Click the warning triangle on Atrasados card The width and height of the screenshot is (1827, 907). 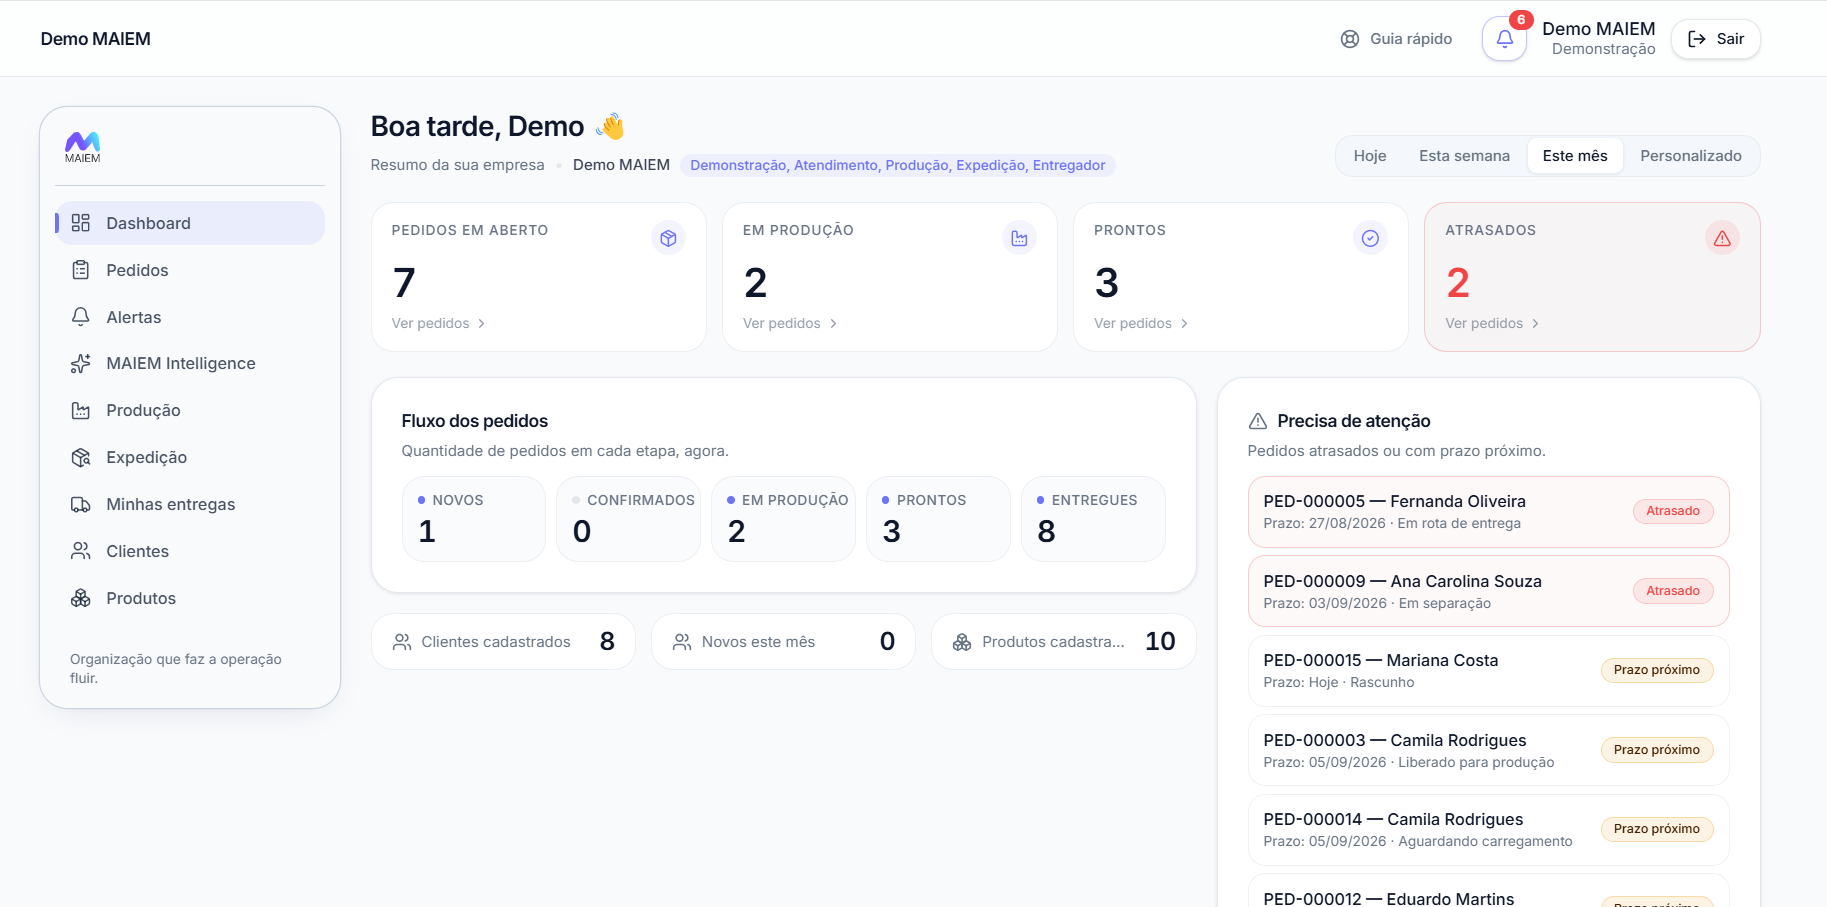click(x=1722, y=238)
